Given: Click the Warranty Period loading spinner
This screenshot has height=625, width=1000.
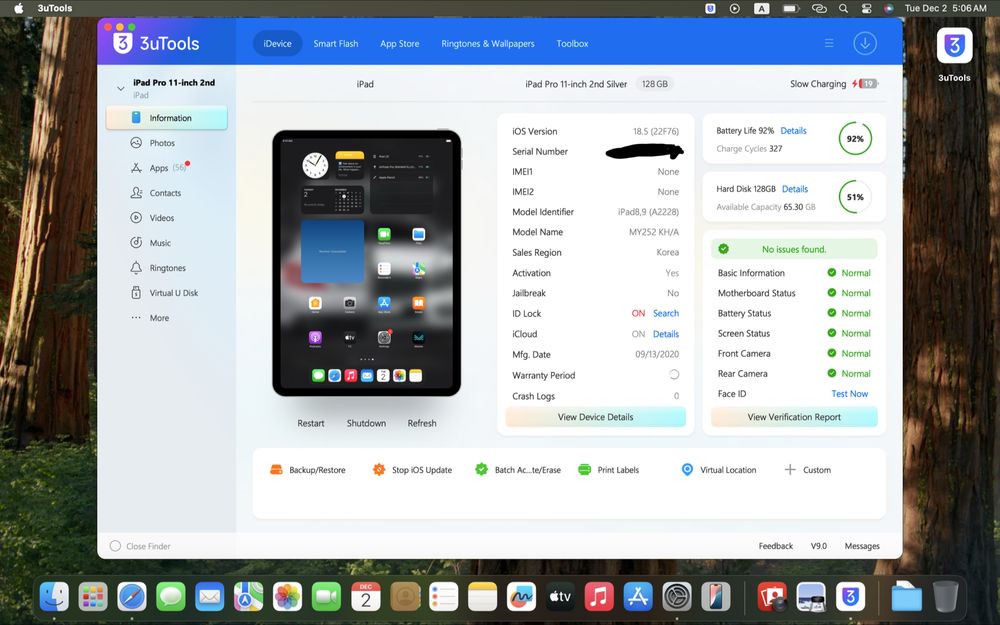Looking at the screenshot, I should 674,374.
